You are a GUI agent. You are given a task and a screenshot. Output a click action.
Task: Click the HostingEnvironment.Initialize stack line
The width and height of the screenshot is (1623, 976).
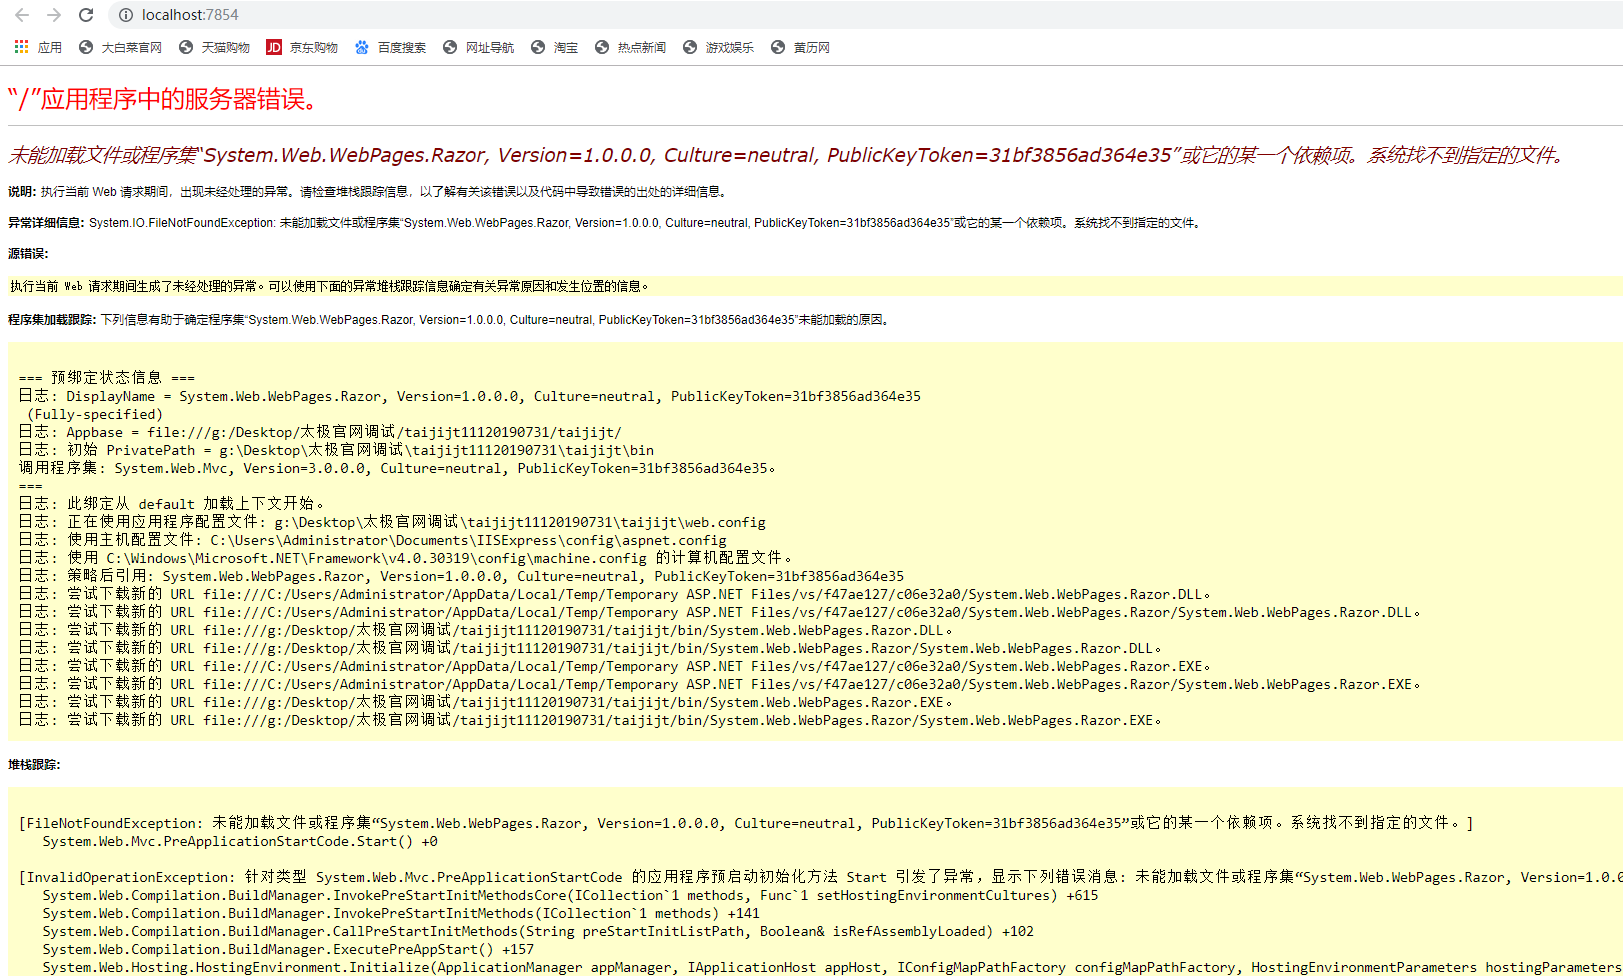click(832, 967)
